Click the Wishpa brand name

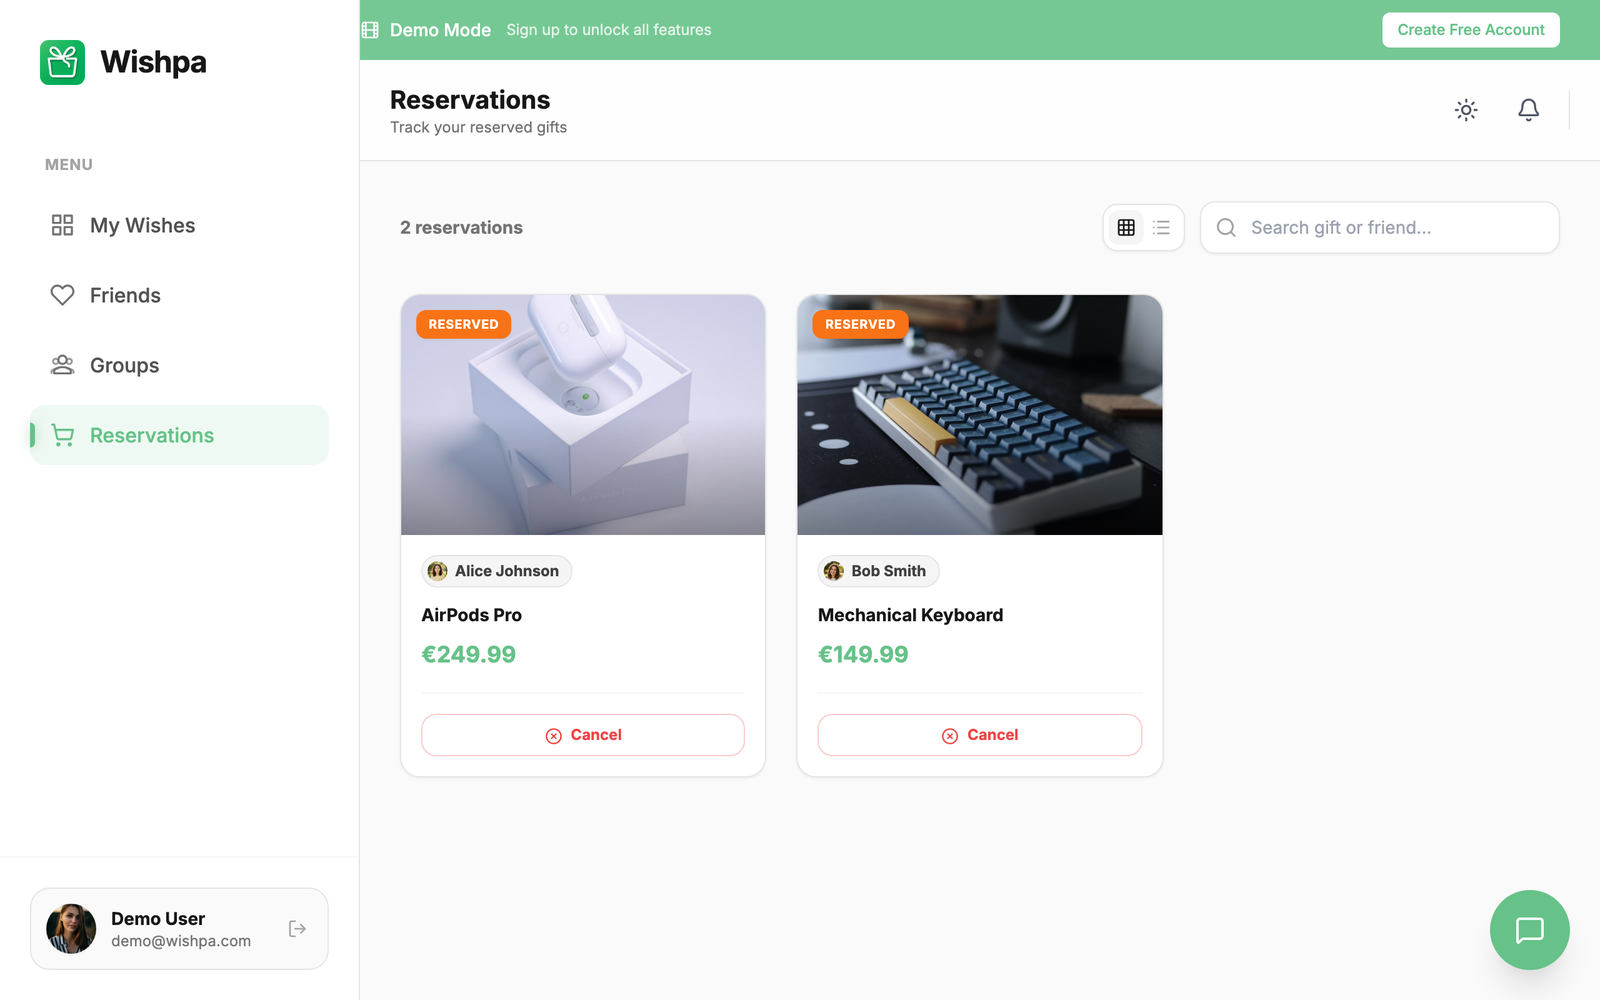click(x=154, y=62)
